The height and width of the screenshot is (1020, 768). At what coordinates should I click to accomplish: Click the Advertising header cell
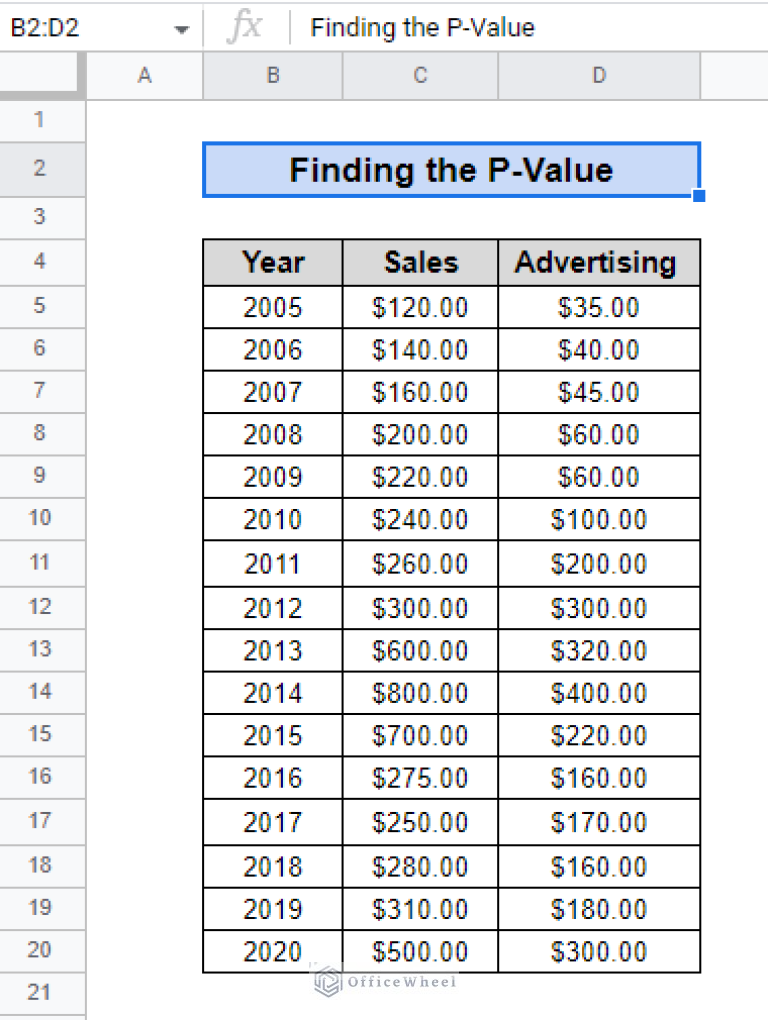coord(598,262)
